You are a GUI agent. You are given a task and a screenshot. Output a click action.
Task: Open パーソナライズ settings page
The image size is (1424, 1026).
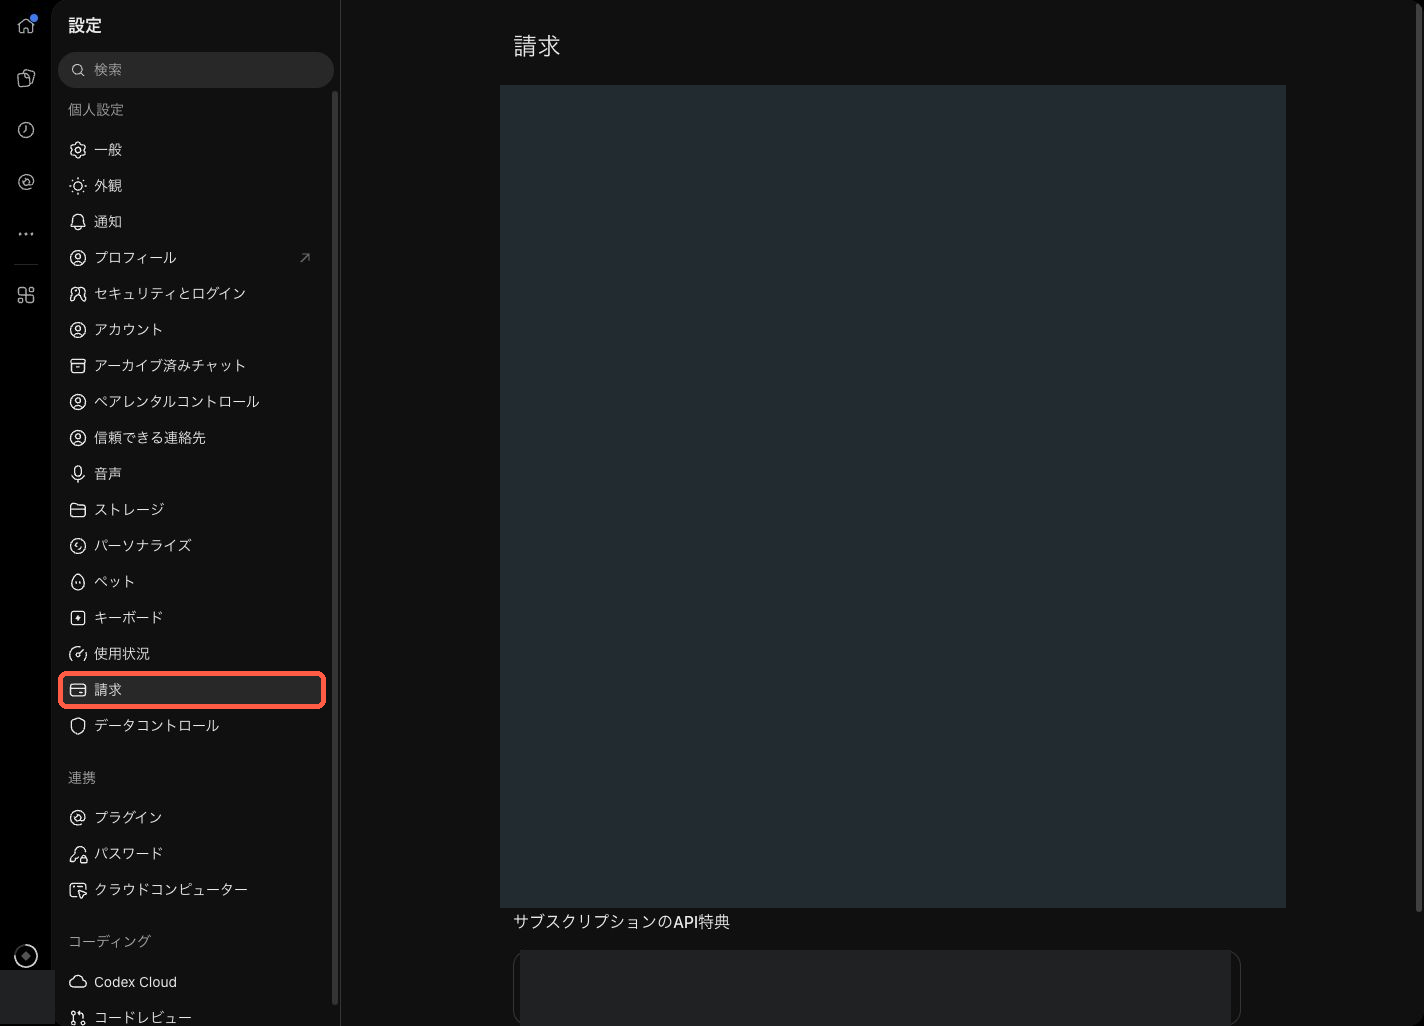[192, 546]
